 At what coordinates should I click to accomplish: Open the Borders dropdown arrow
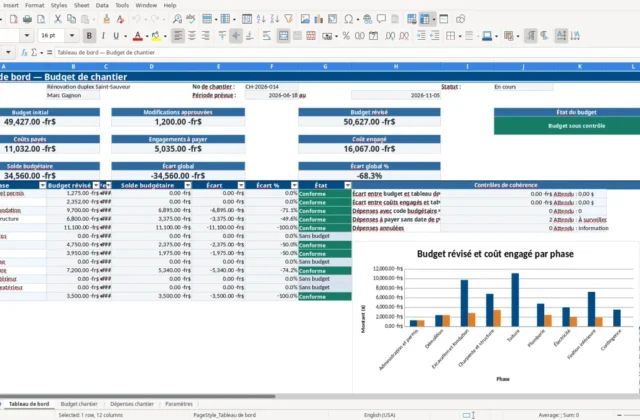[x=460, y=36]
